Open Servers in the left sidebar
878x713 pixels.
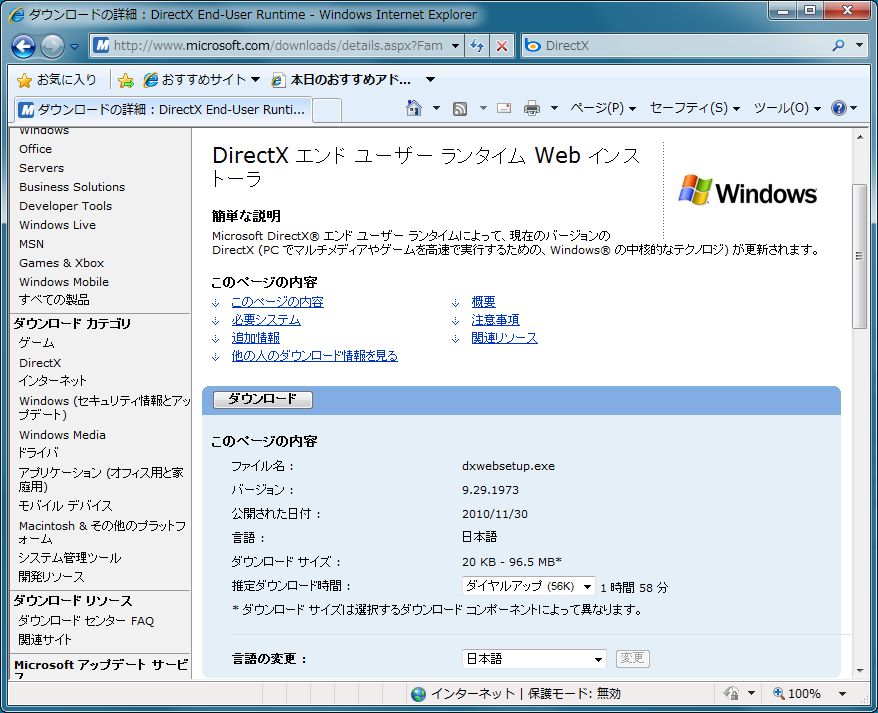(41, 168)
